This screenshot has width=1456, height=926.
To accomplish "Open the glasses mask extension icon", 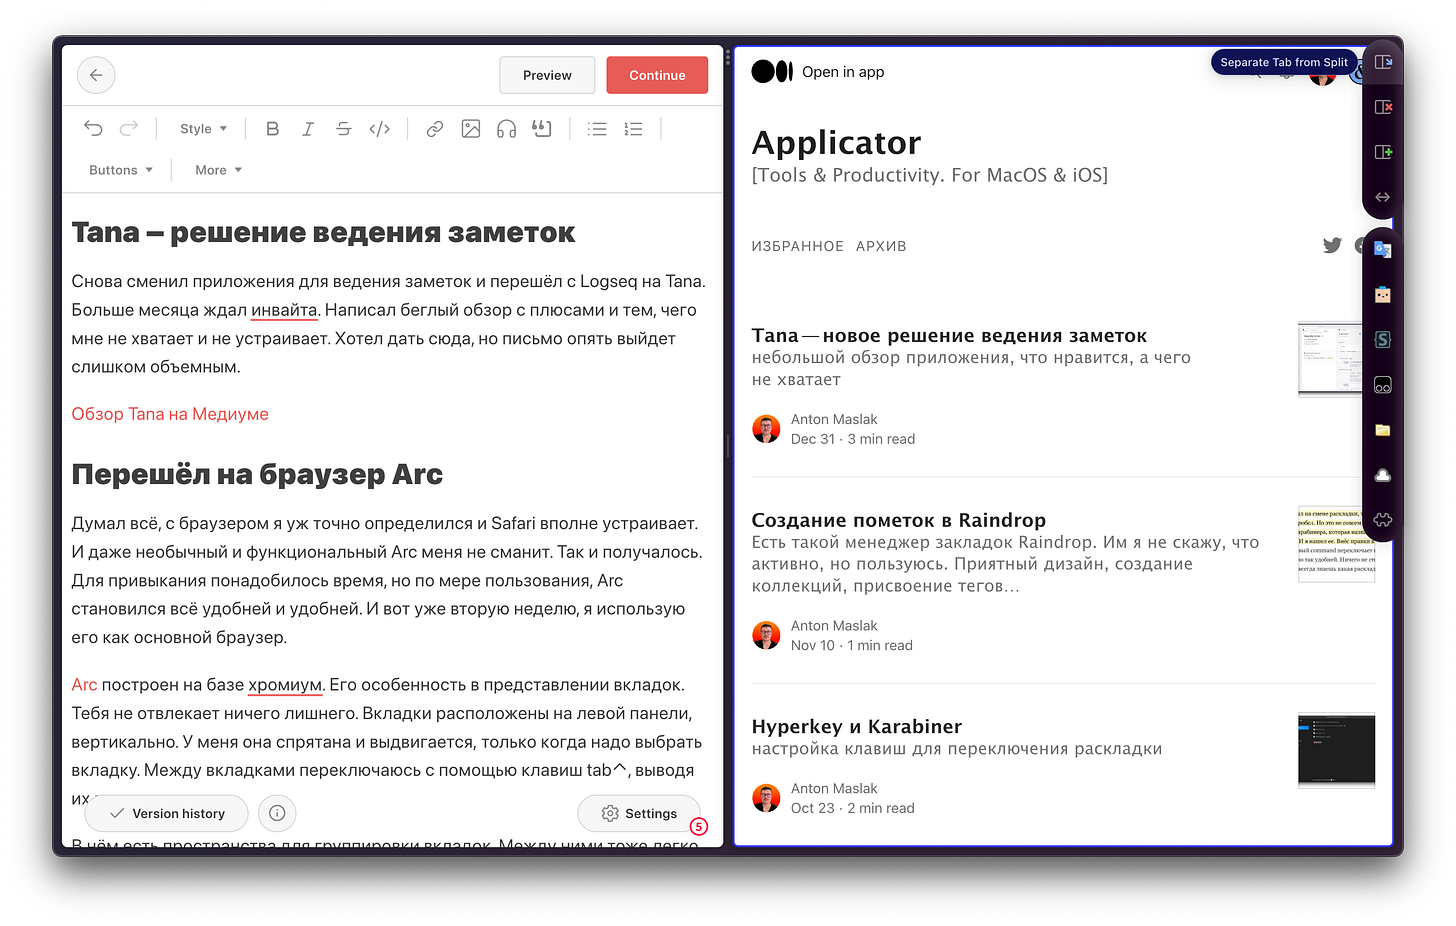I will click(1383, 385).
